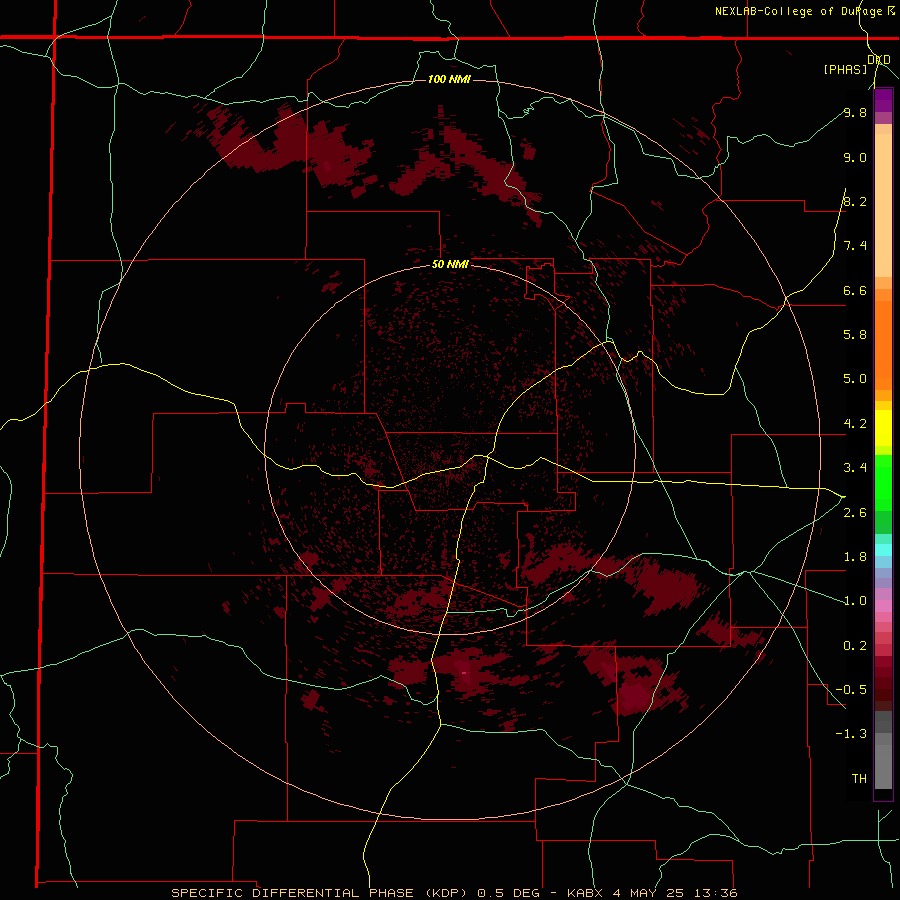Image resolution: width=900 pixels, height=900 pixels.
Task: Click the 0.5 DEG elevation text in caption
Action: 509,893
